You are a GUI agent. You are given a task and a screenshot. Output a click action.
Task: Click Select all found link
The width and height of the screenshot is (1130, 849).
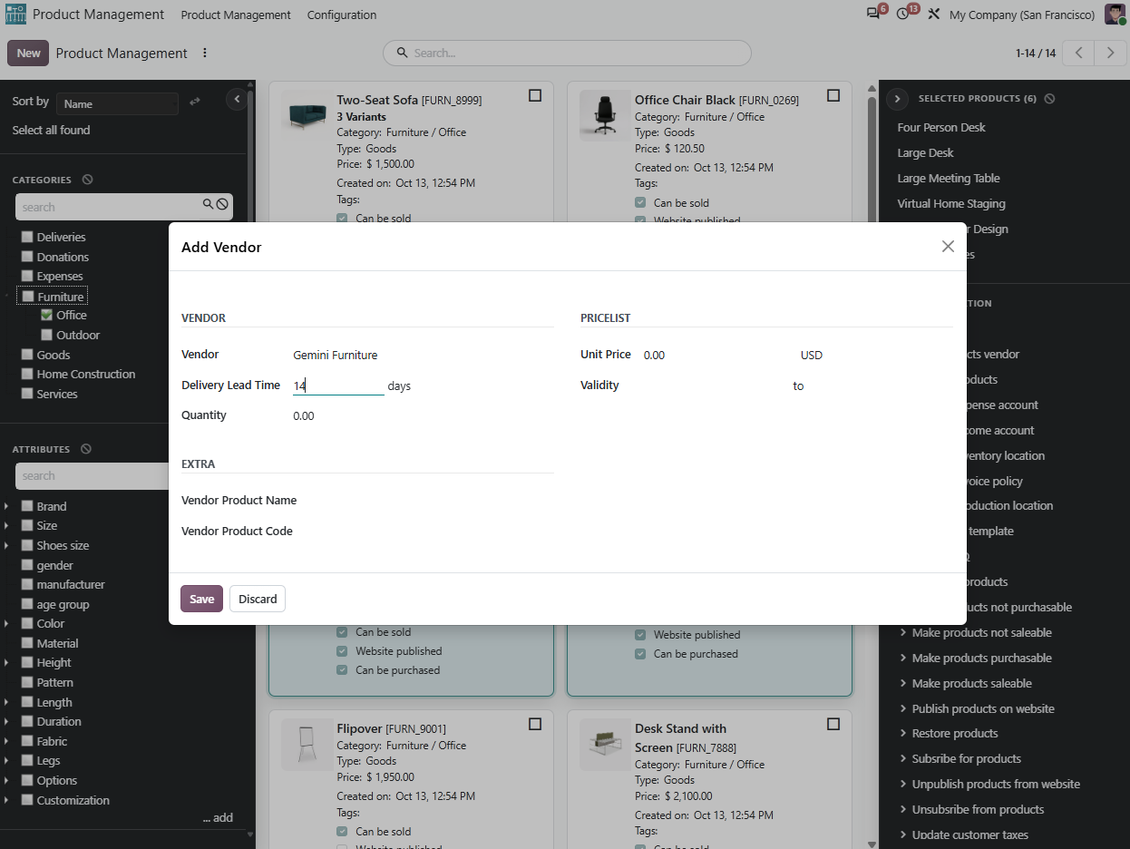[51, 130]
